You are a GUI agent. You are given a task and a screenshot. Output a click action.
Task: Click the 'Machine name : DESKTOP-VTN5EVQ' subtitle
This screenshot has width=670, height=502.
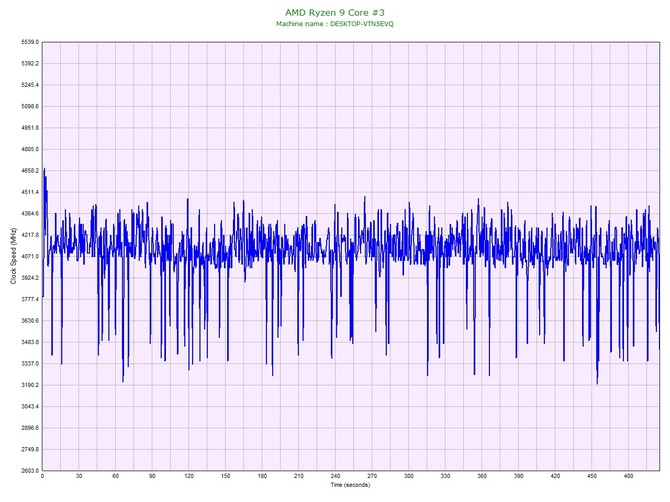point(335,24)
